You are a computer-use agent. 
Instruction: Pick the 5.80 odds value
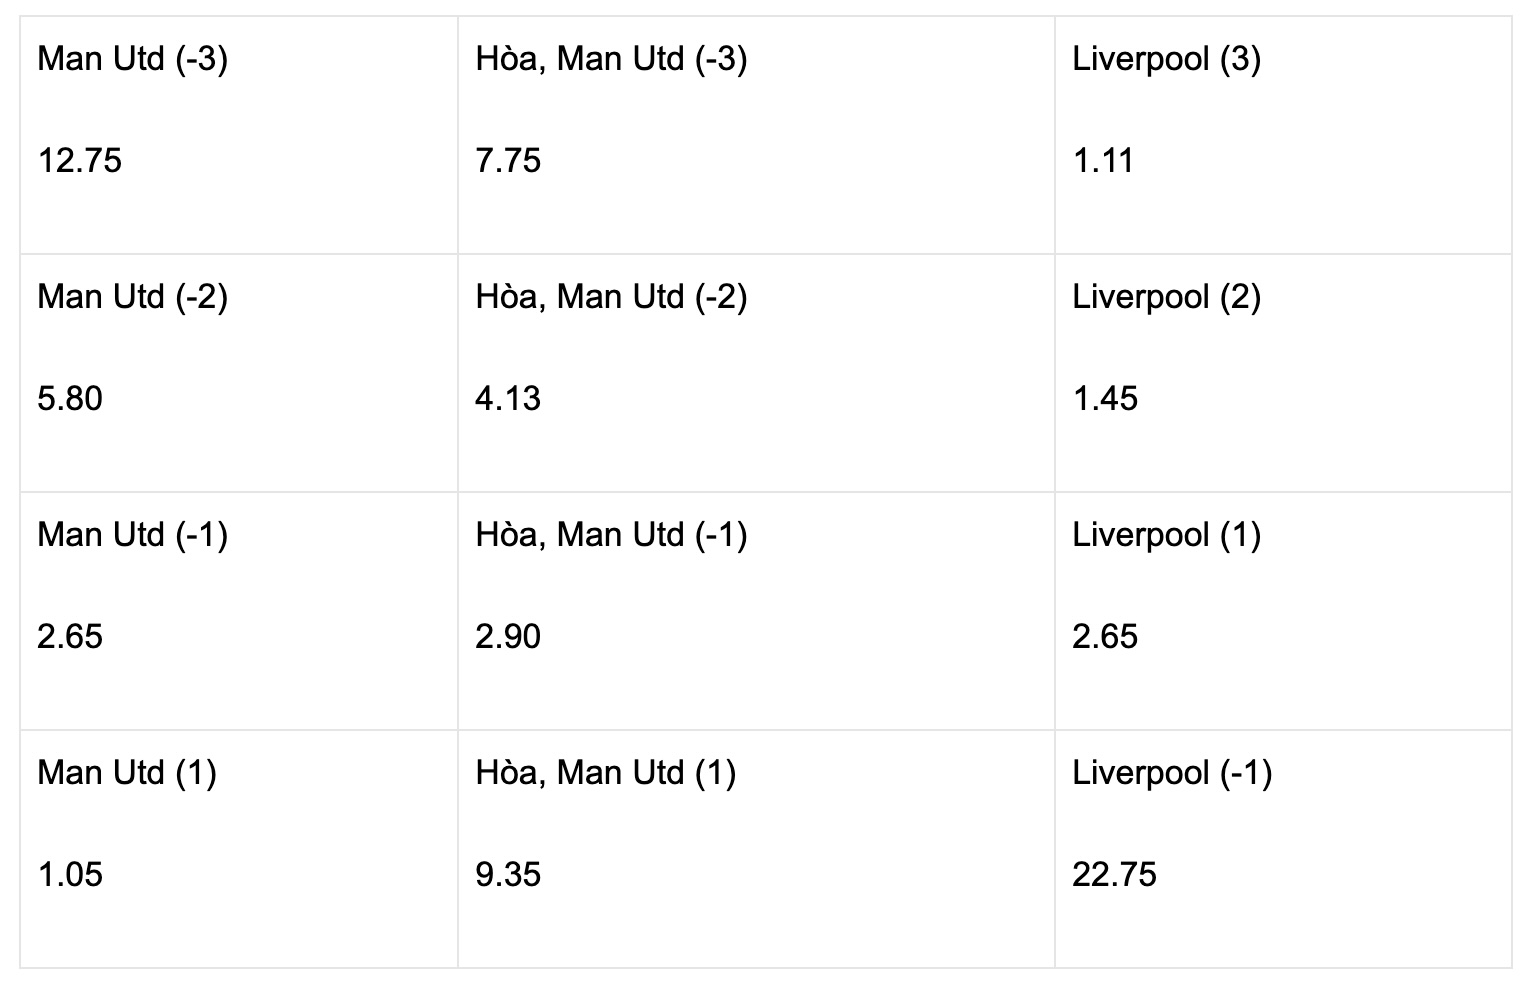(70, 398)
